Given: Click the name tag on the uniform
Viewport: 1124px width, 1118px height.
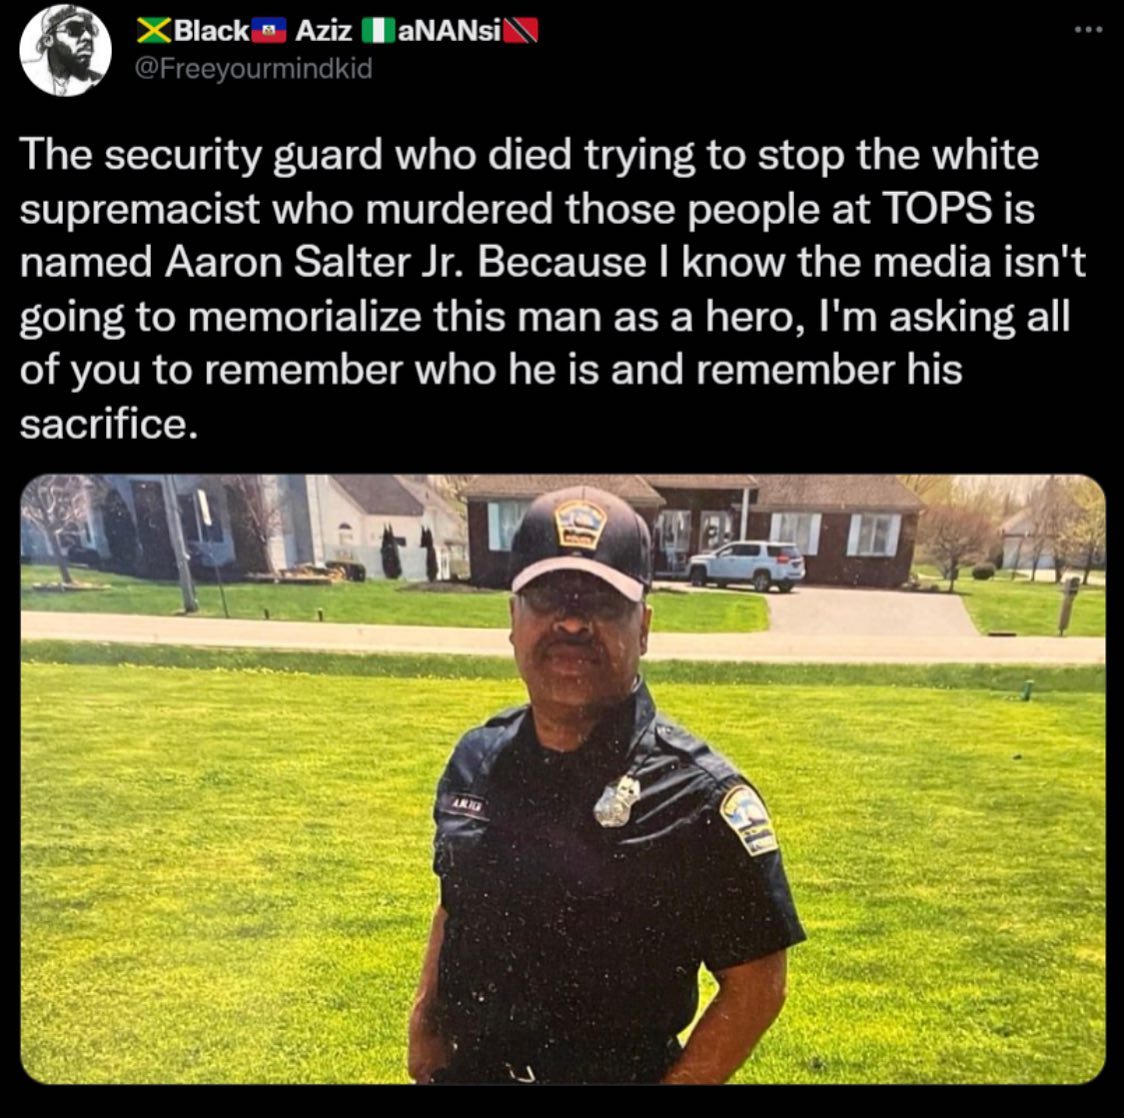Looking at the screenshot, I should pyautogui.click(x=469, y=805).
